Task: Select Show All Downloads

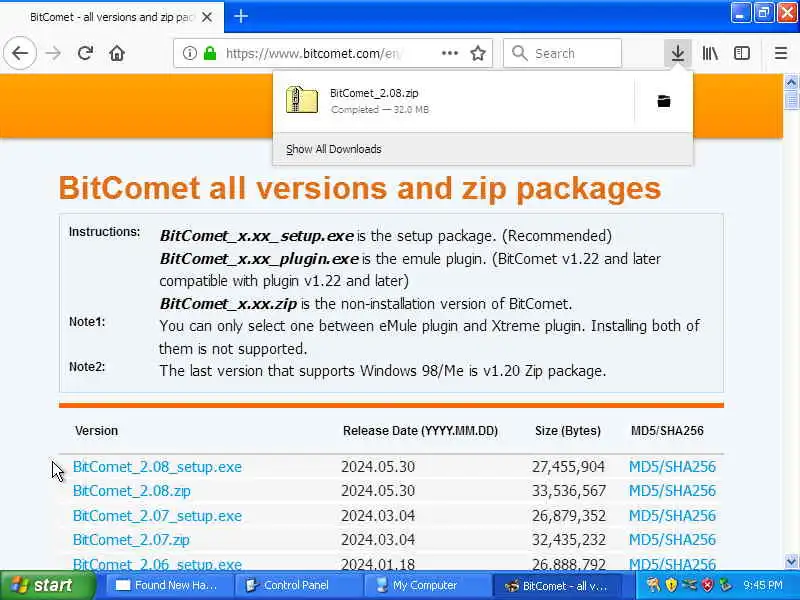Action: point(333,149)
